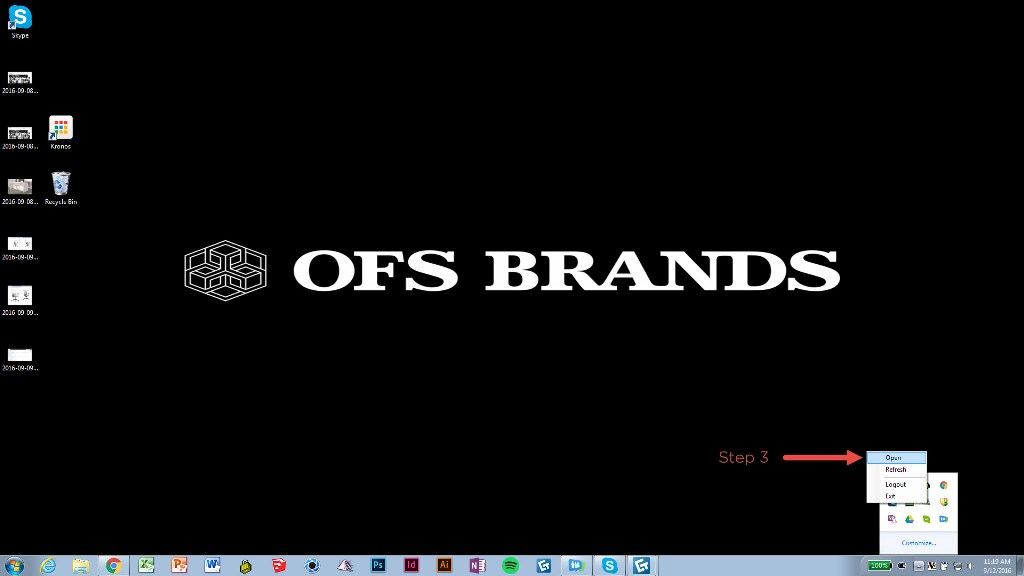Launch SketchUp from the taskbar
Screen dimensions: 1024x576
(x=279, y=566)
